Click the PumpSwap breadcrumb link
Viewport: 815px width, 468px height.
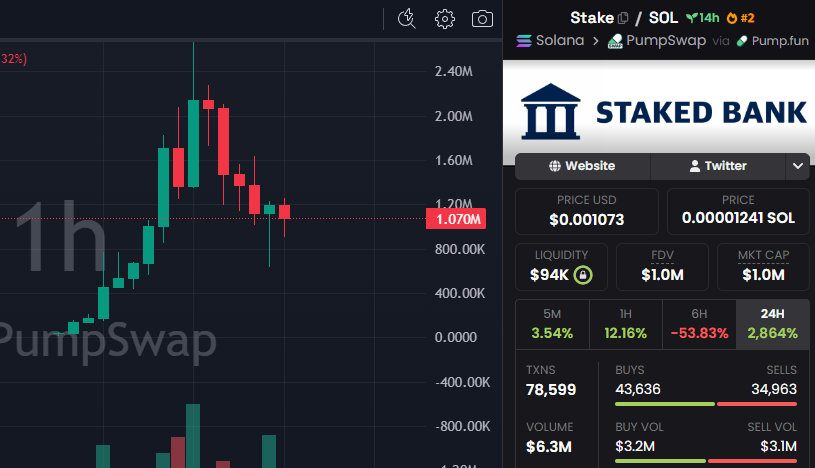[666, 41]
